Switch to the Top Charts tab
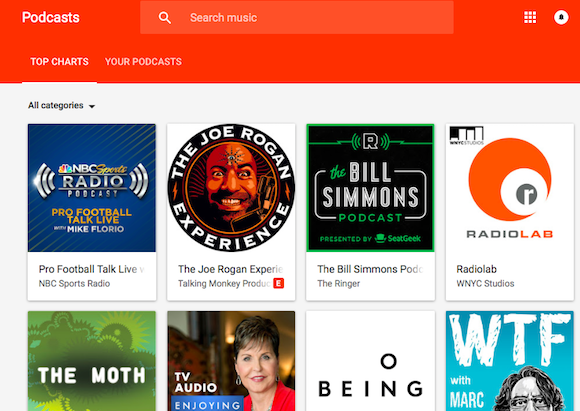 coord(59,61)
